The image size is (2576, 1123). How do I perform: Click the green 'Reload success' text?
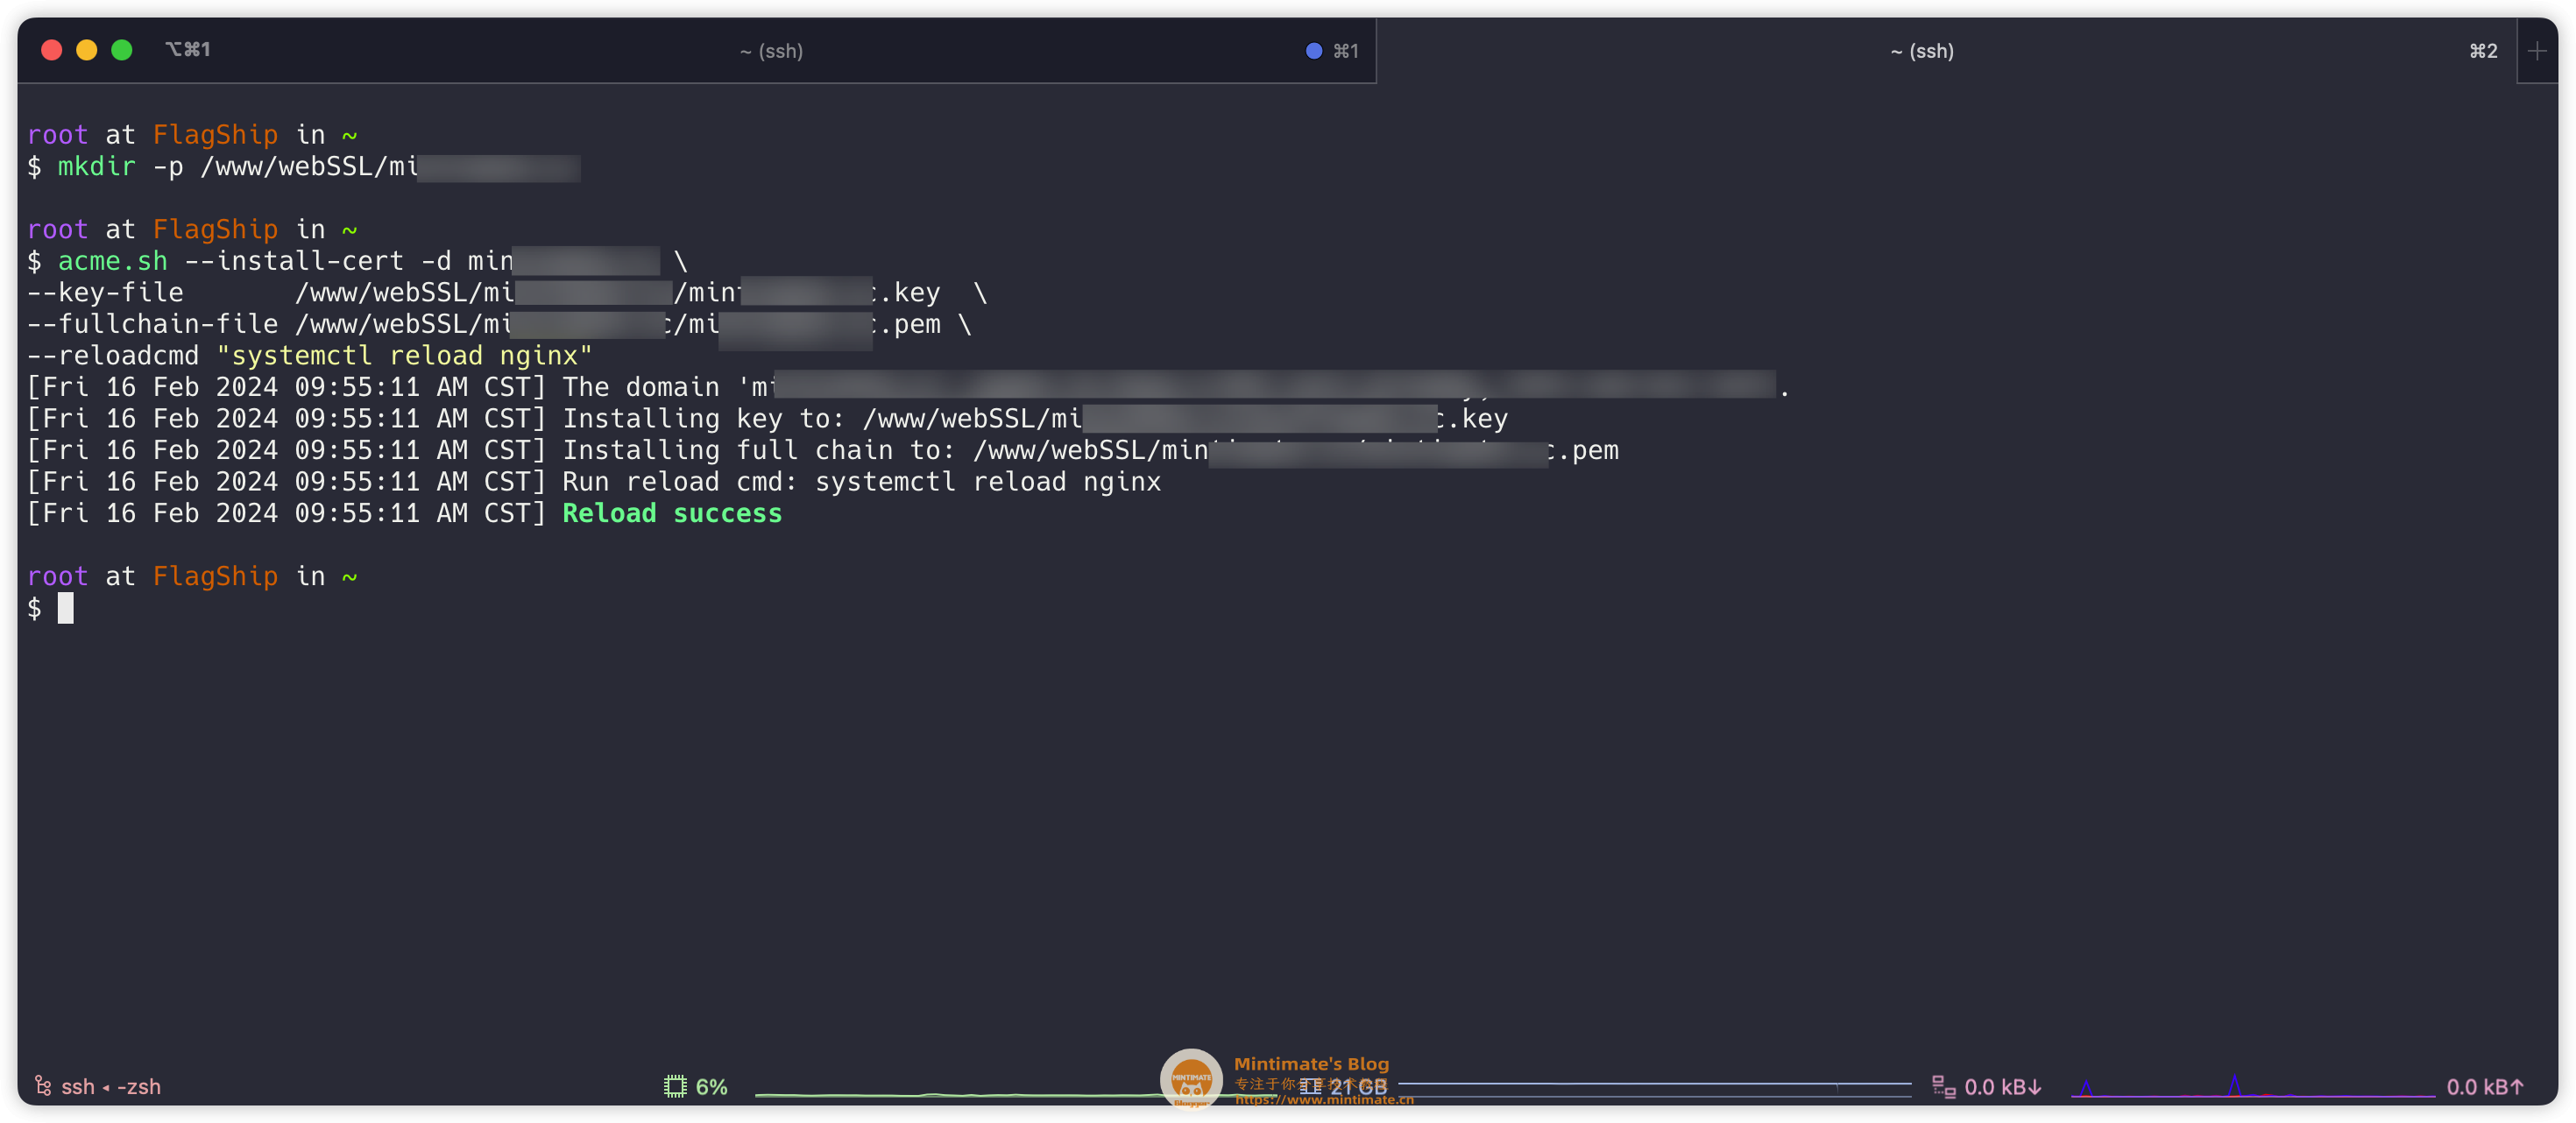[x=672, y=514]
